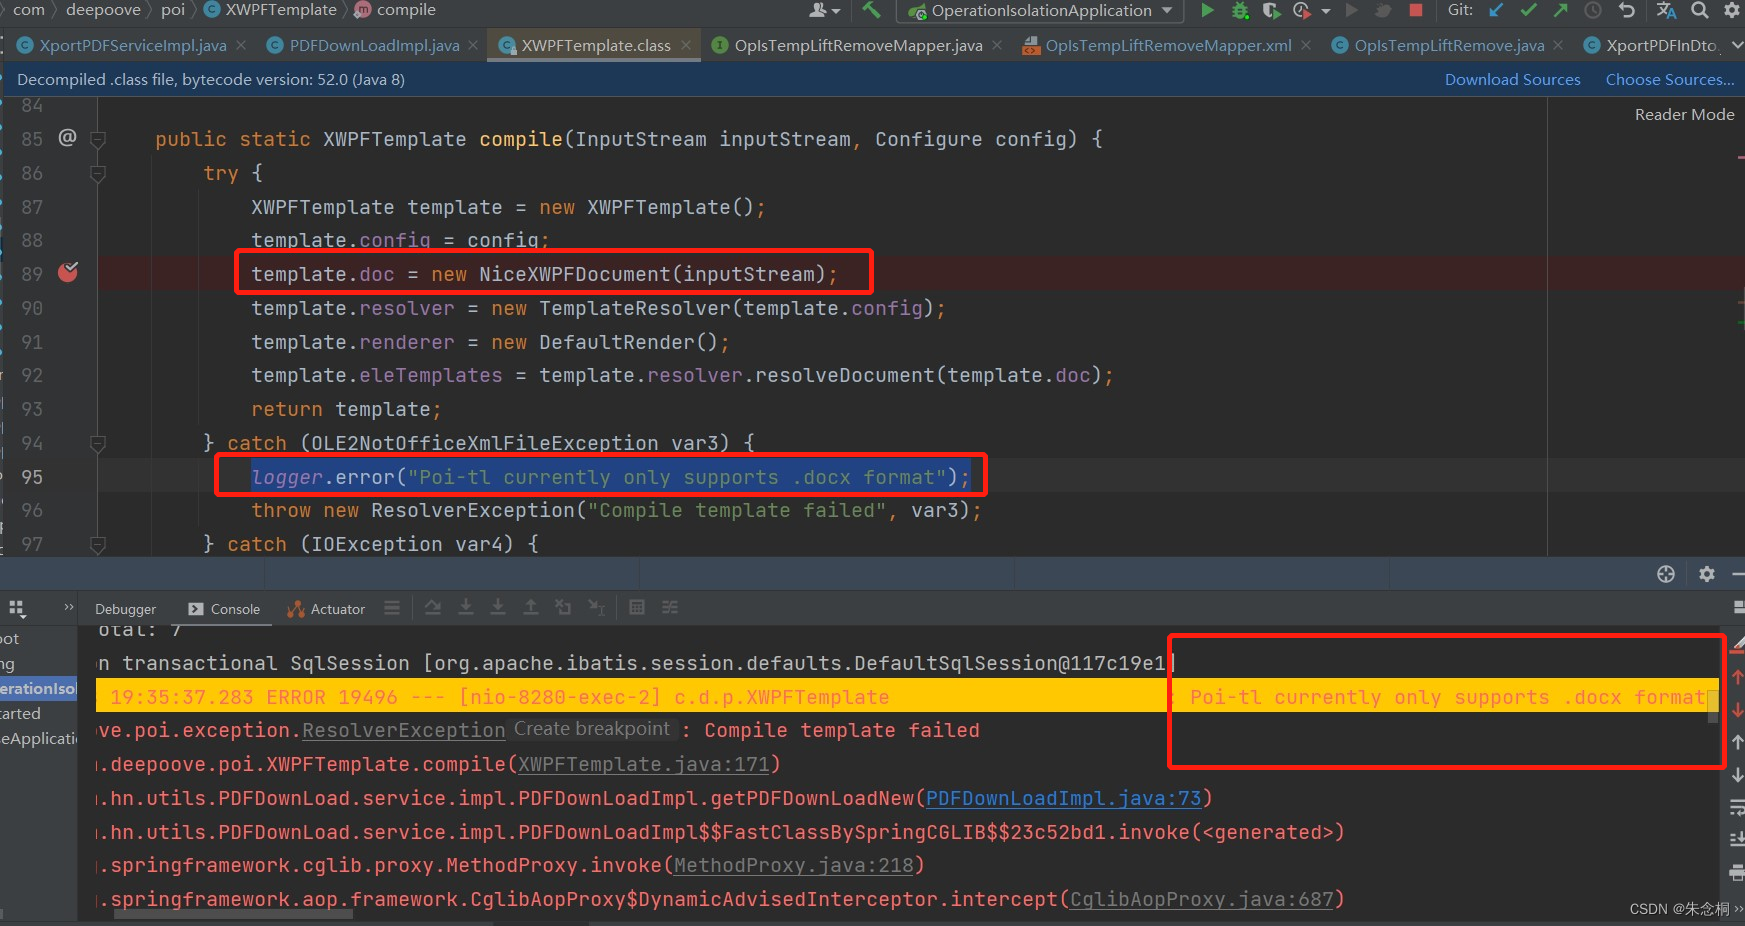This screenshot has width=1745, height=926.
Task: Rollback changes with undo arrow icon
Action: pyautogui.click(x=1626, y=10)
